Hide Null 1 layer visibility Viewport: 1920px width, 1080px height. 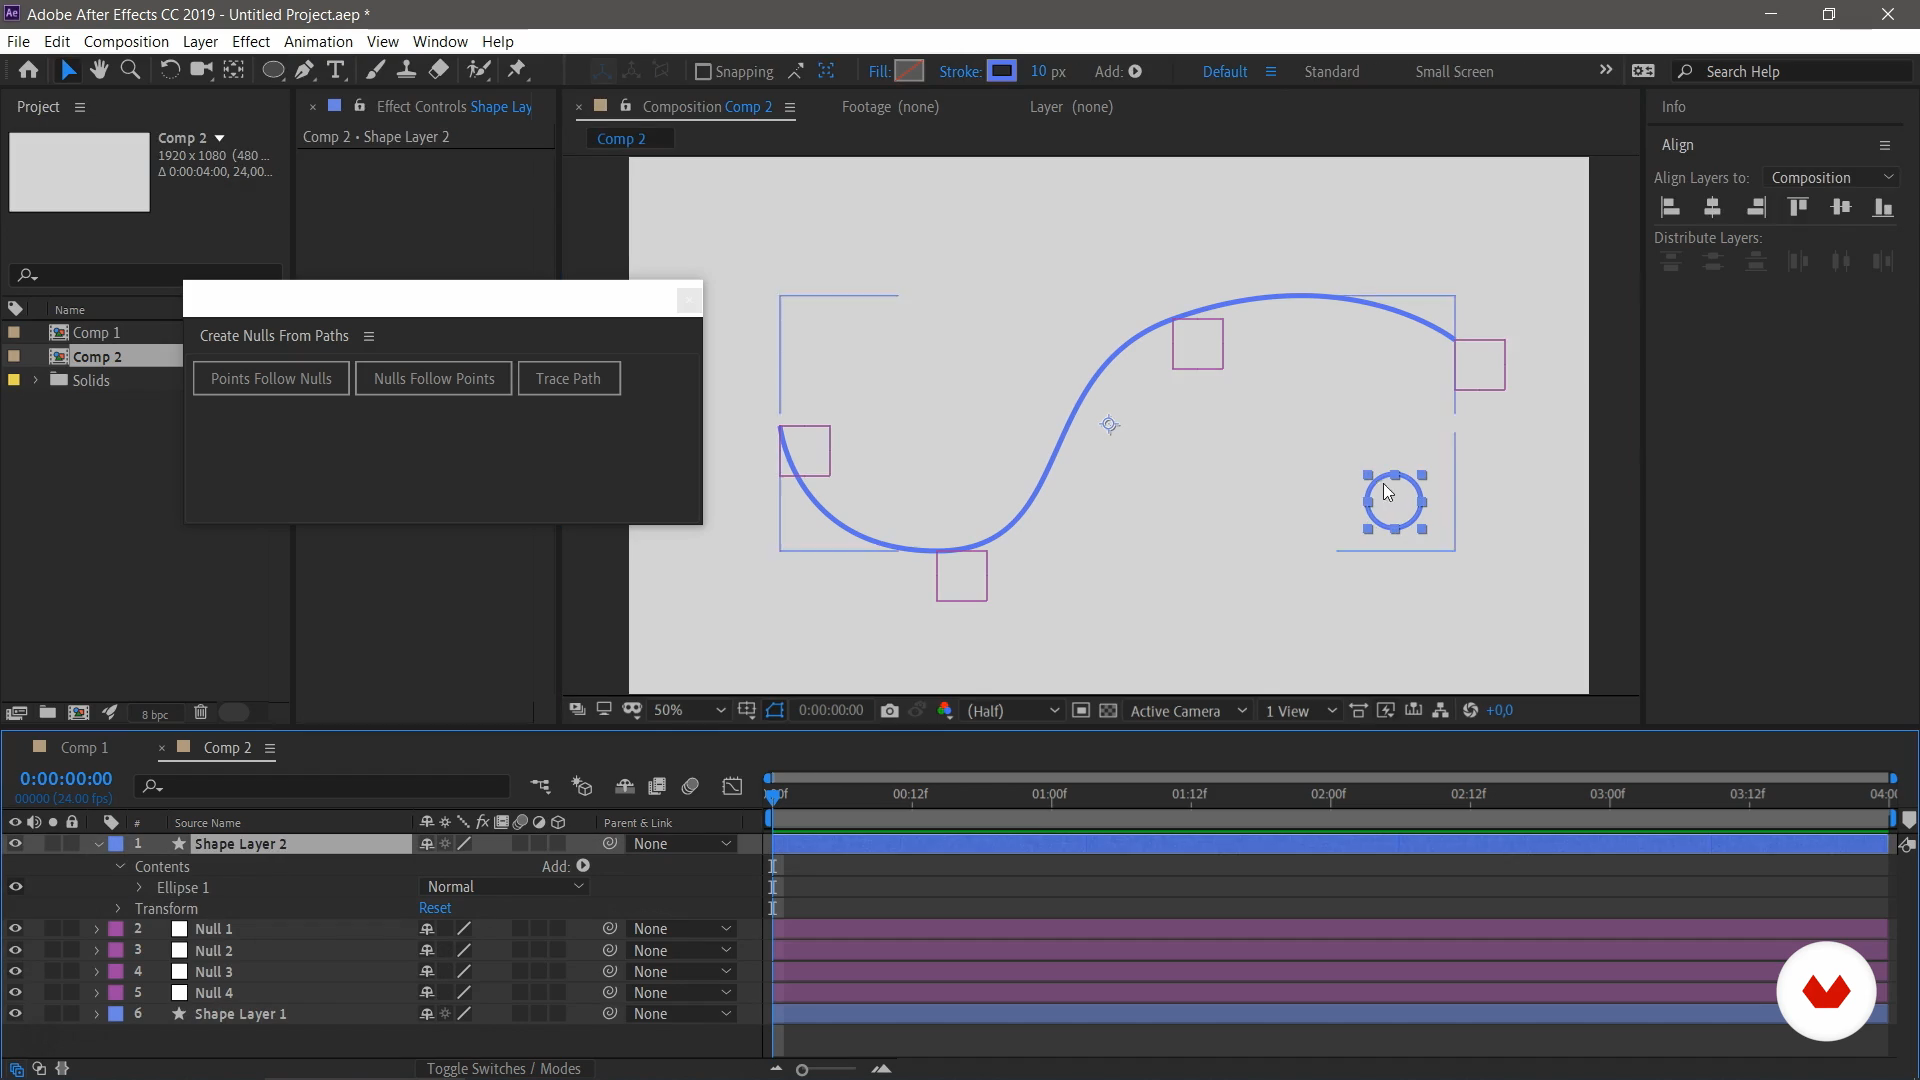[15, 929]
